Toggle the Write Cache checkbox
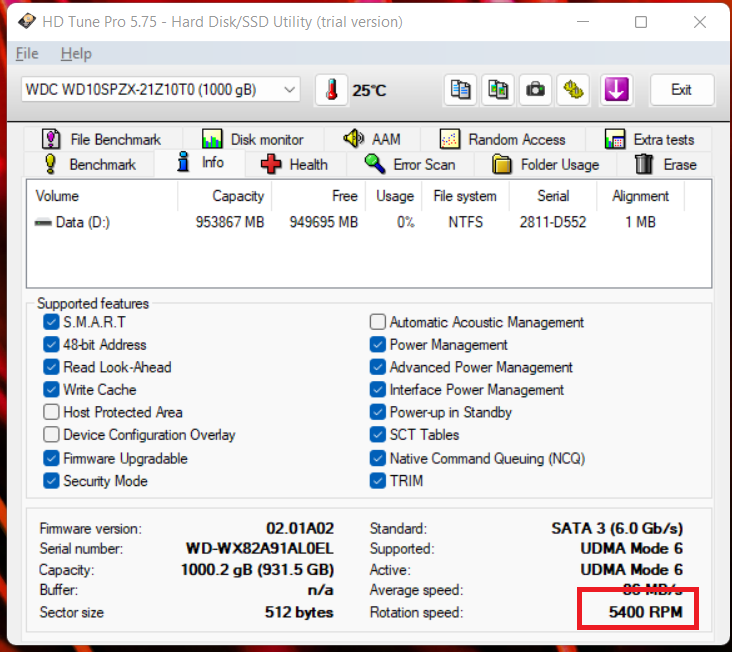732x652 pixels. click(51, 389)
